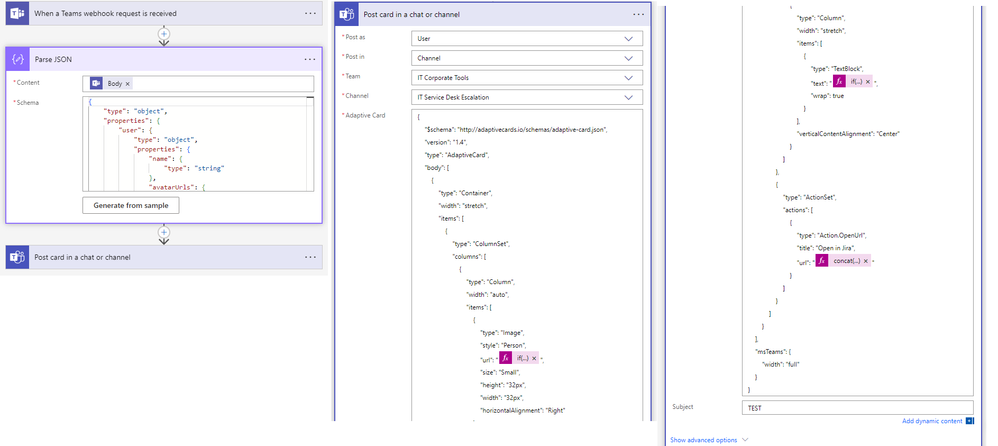
Task: Click scrollbar of the Schema editor
Action: [310, 143]
